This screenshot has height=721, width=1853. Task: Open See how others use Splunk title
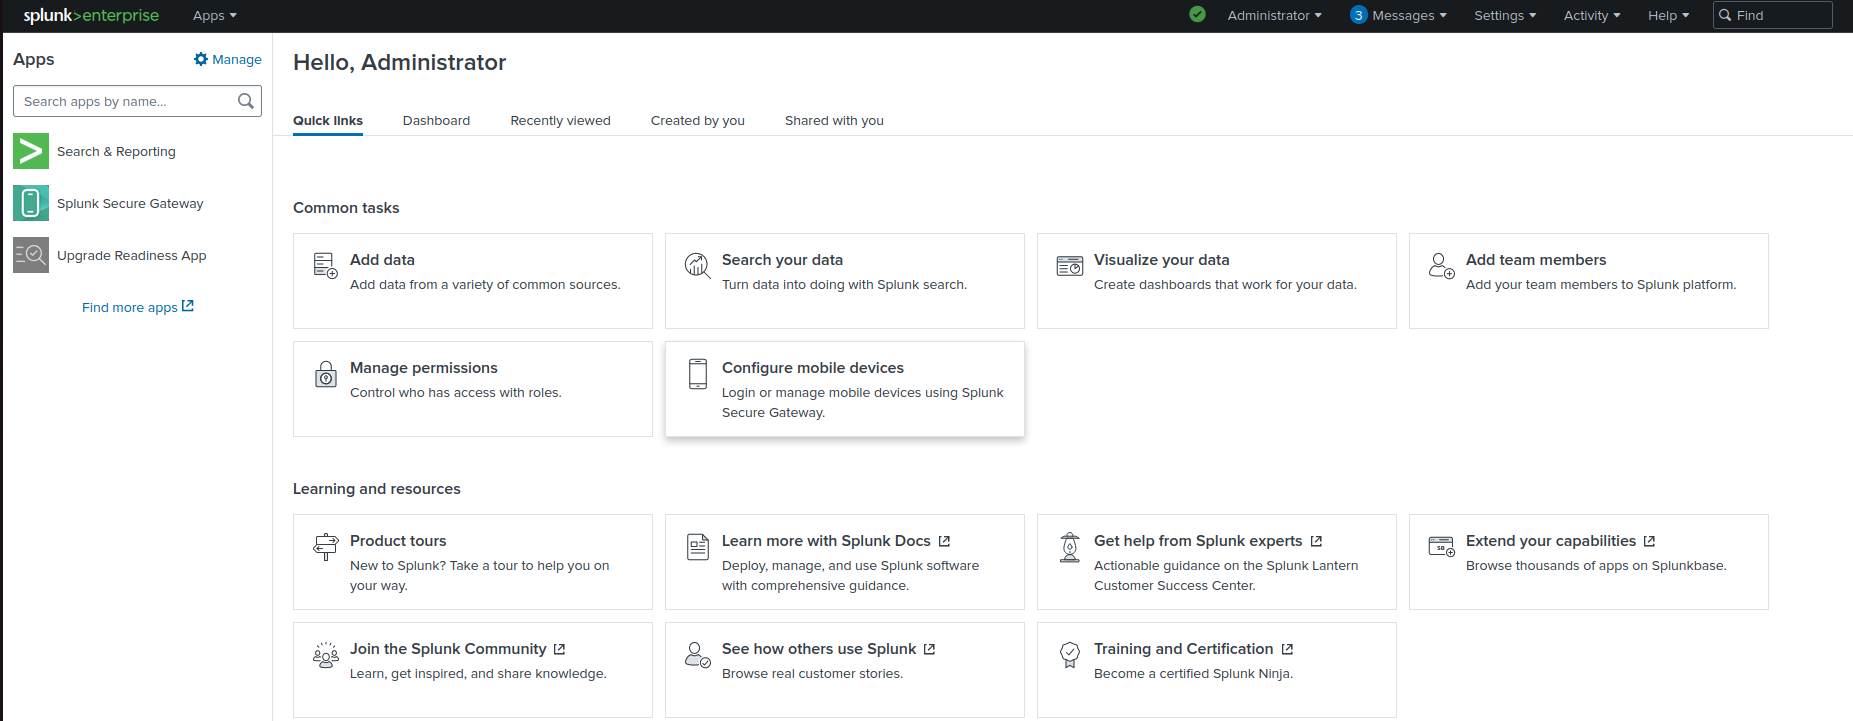819,649
